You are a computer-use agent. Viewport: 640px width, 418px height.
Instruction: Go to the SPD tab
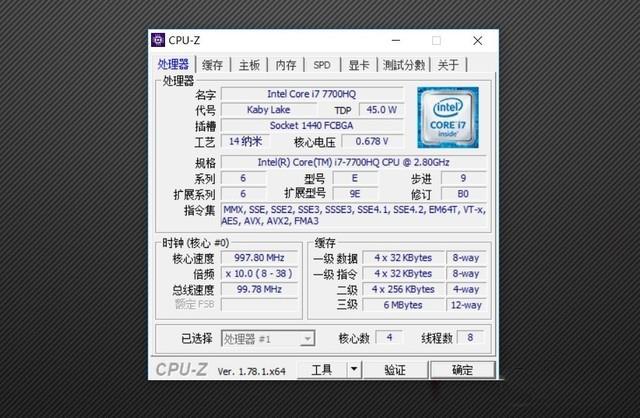pos(322,65)
